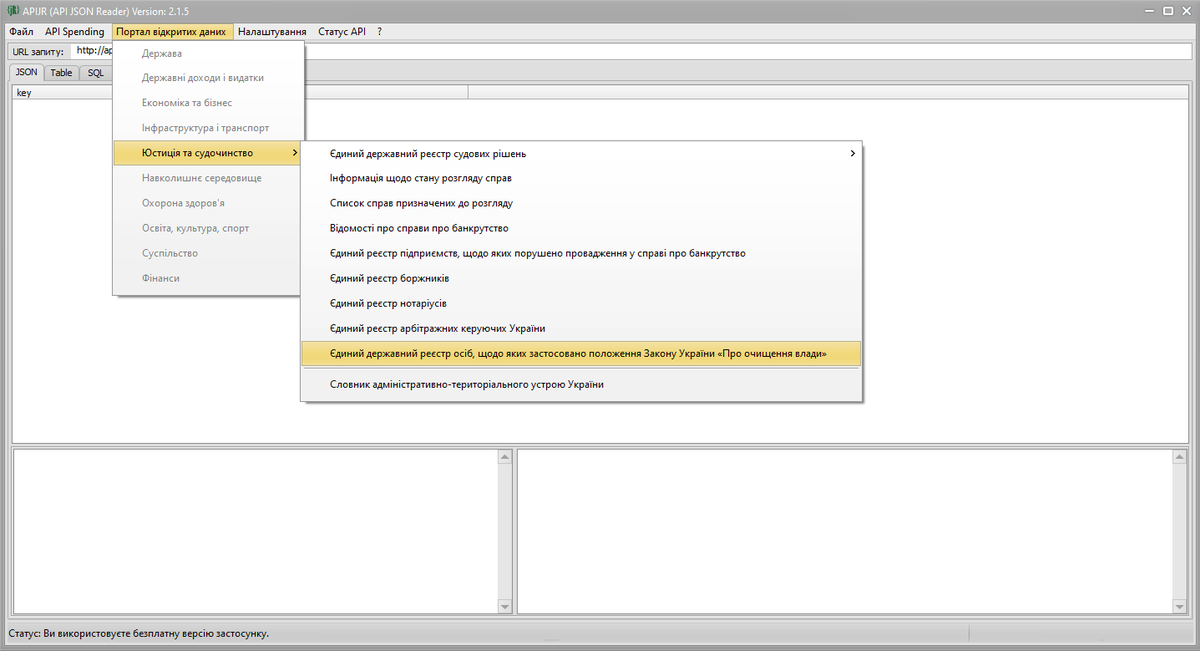Choose Інформація щодо стану розгляду справ

581,178
